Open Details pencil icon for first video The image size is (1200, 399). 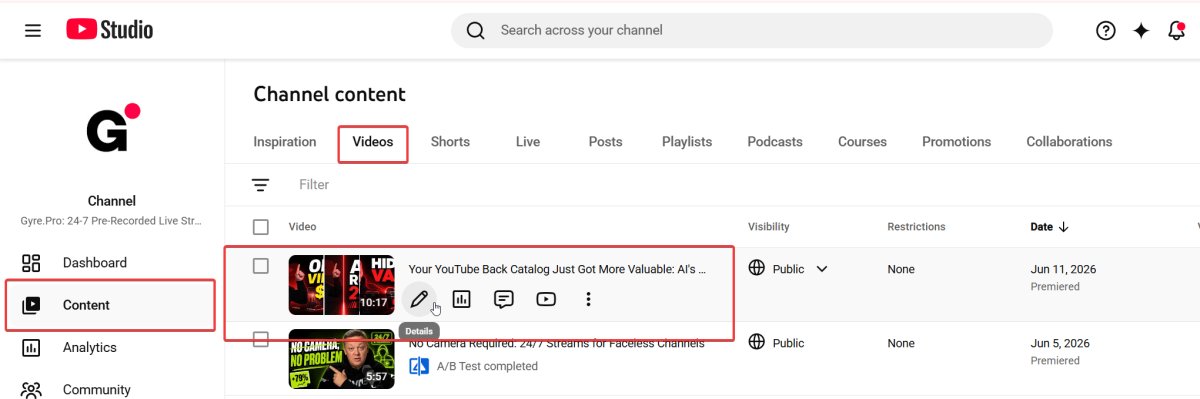point(419,299)
